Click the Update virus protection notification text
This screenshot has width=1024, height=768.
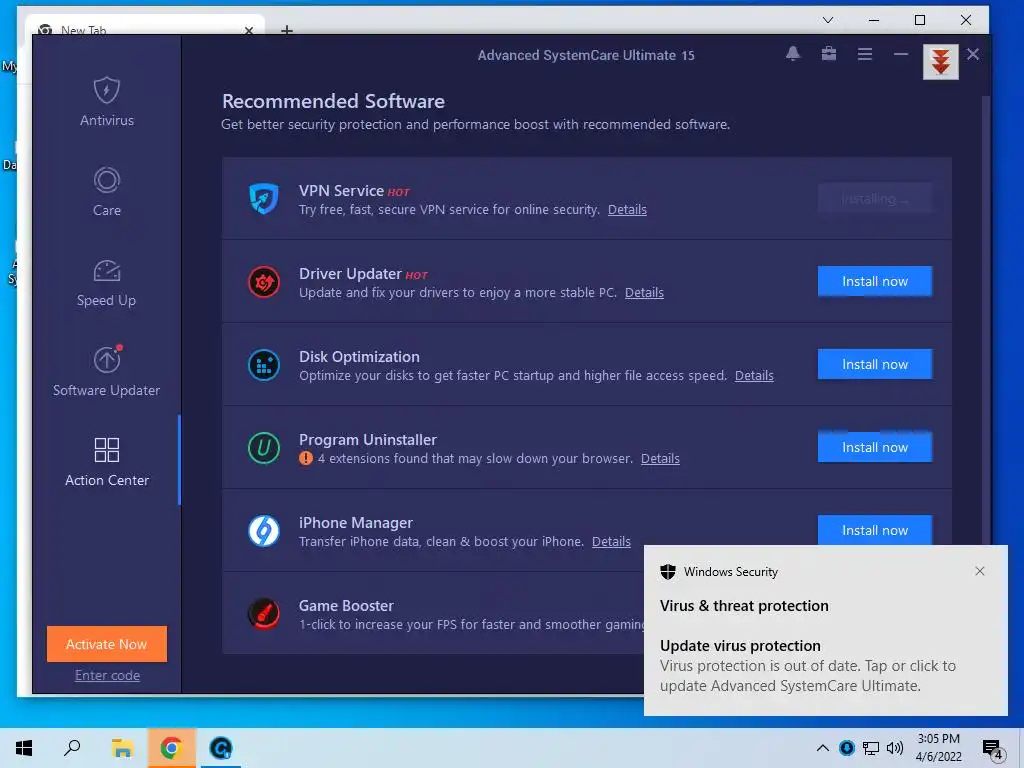[x=740, y=646]
